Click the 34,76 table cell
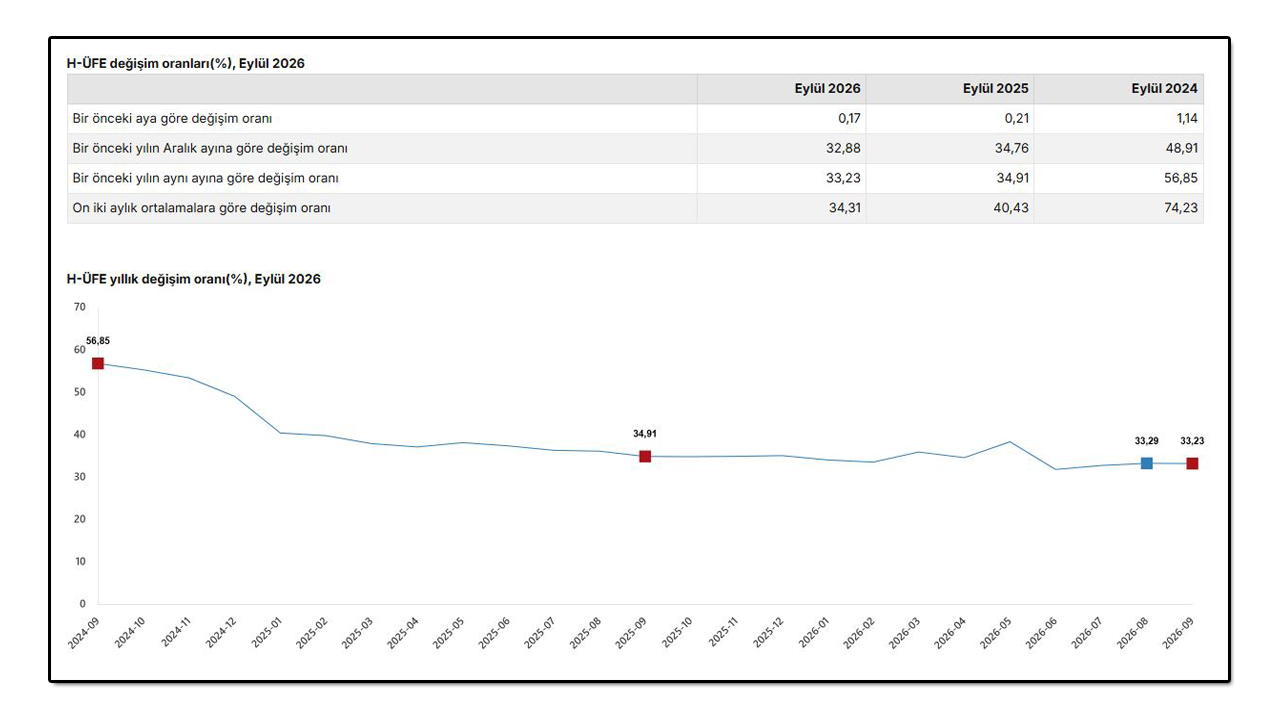The width and height of the screenshot is (1280, 720). (950, 148)
